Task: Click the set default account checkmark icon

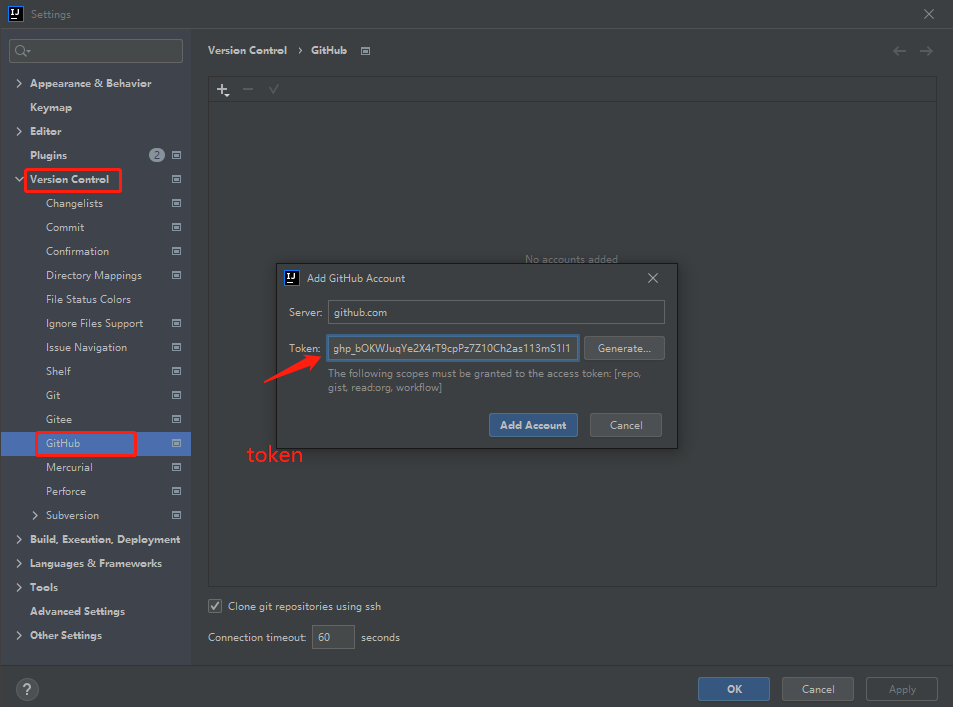Action: [x=274, y=89]
